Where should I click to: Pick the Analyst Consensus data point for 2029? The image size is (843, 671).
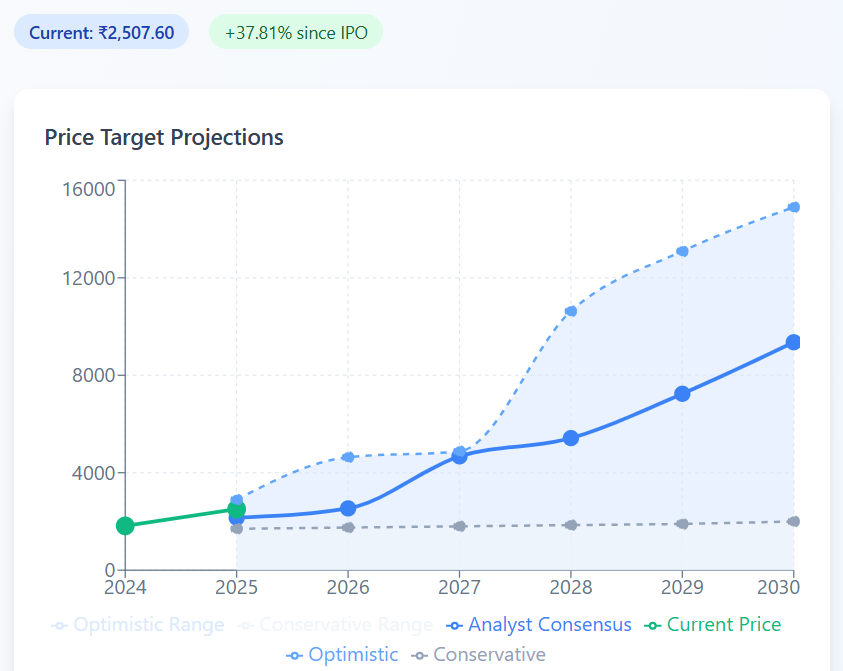point(682,394)
